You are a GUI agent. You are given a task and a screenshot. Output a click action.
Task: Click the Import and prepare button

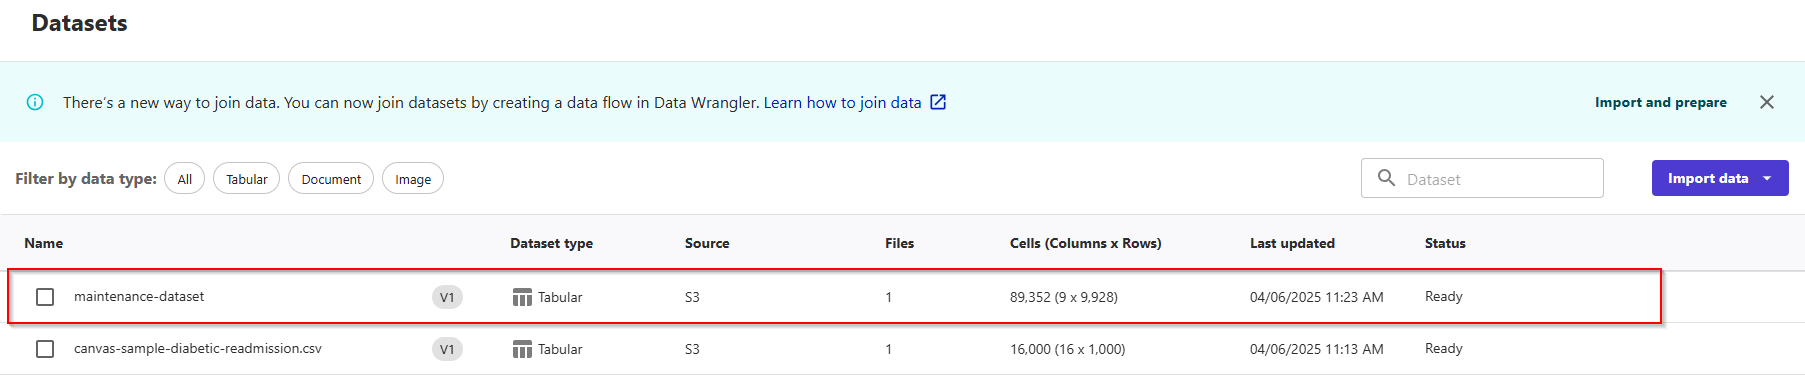(1660, 102)
